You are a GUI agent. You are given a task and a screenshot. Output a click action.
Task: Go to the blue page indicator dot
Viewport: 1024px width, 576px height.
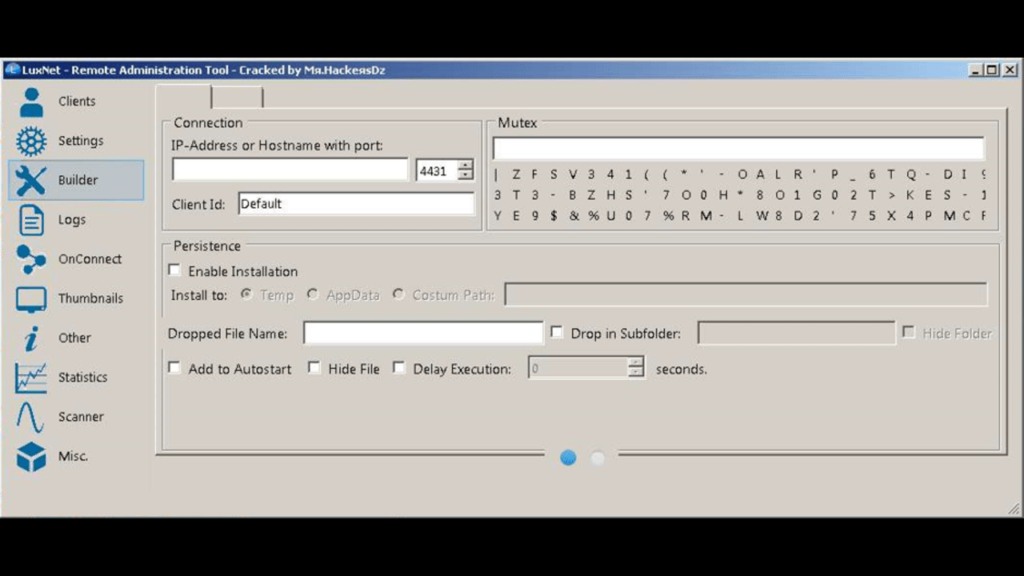(568, 458)
